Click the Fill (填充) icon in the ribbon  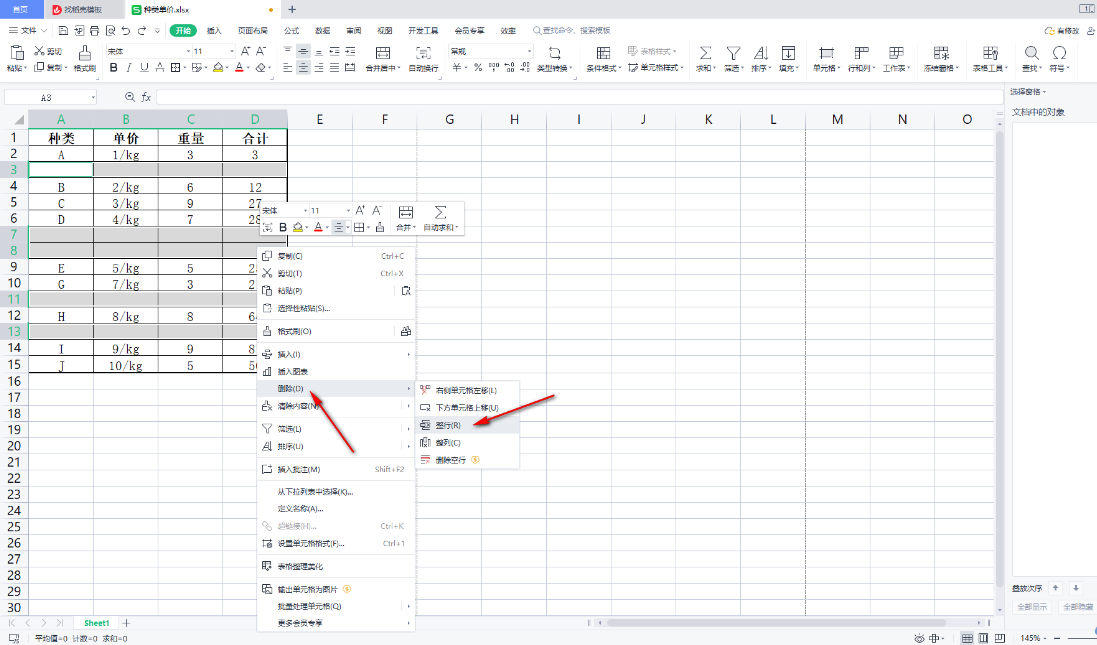pos(788,53)
